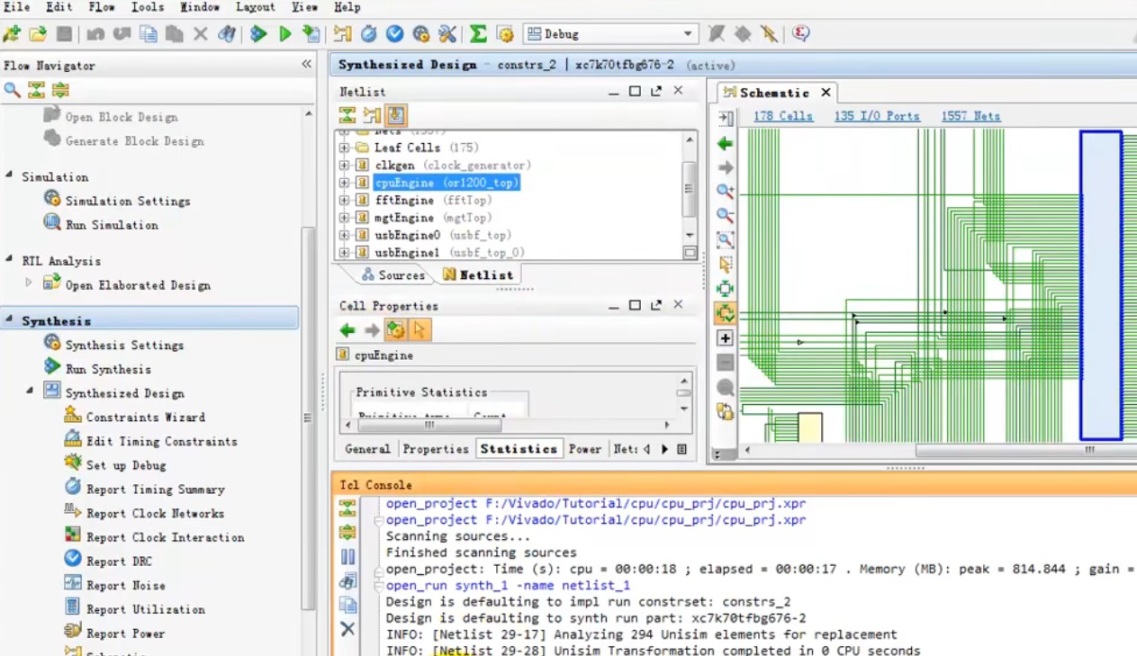Expand the fftEngine netlist node

coord(344,201)
